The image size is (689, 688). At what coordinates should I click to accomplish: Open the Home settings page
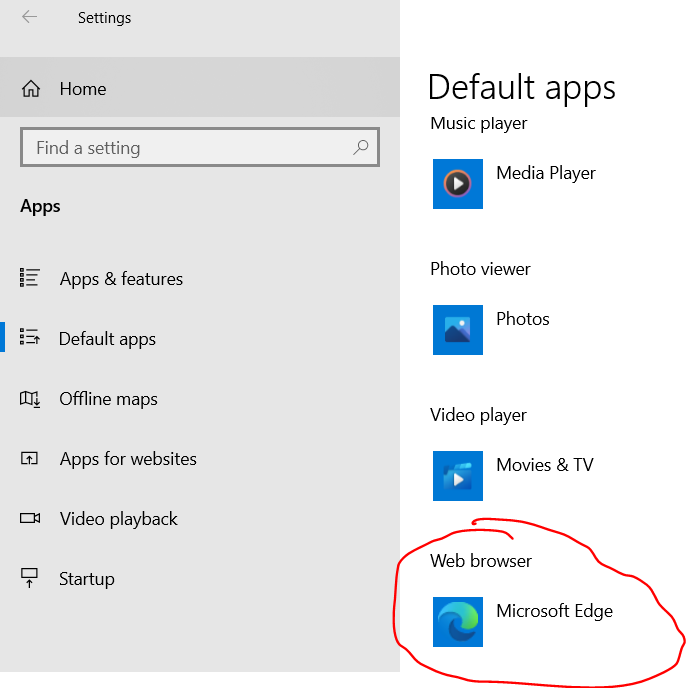click(200, 87)
